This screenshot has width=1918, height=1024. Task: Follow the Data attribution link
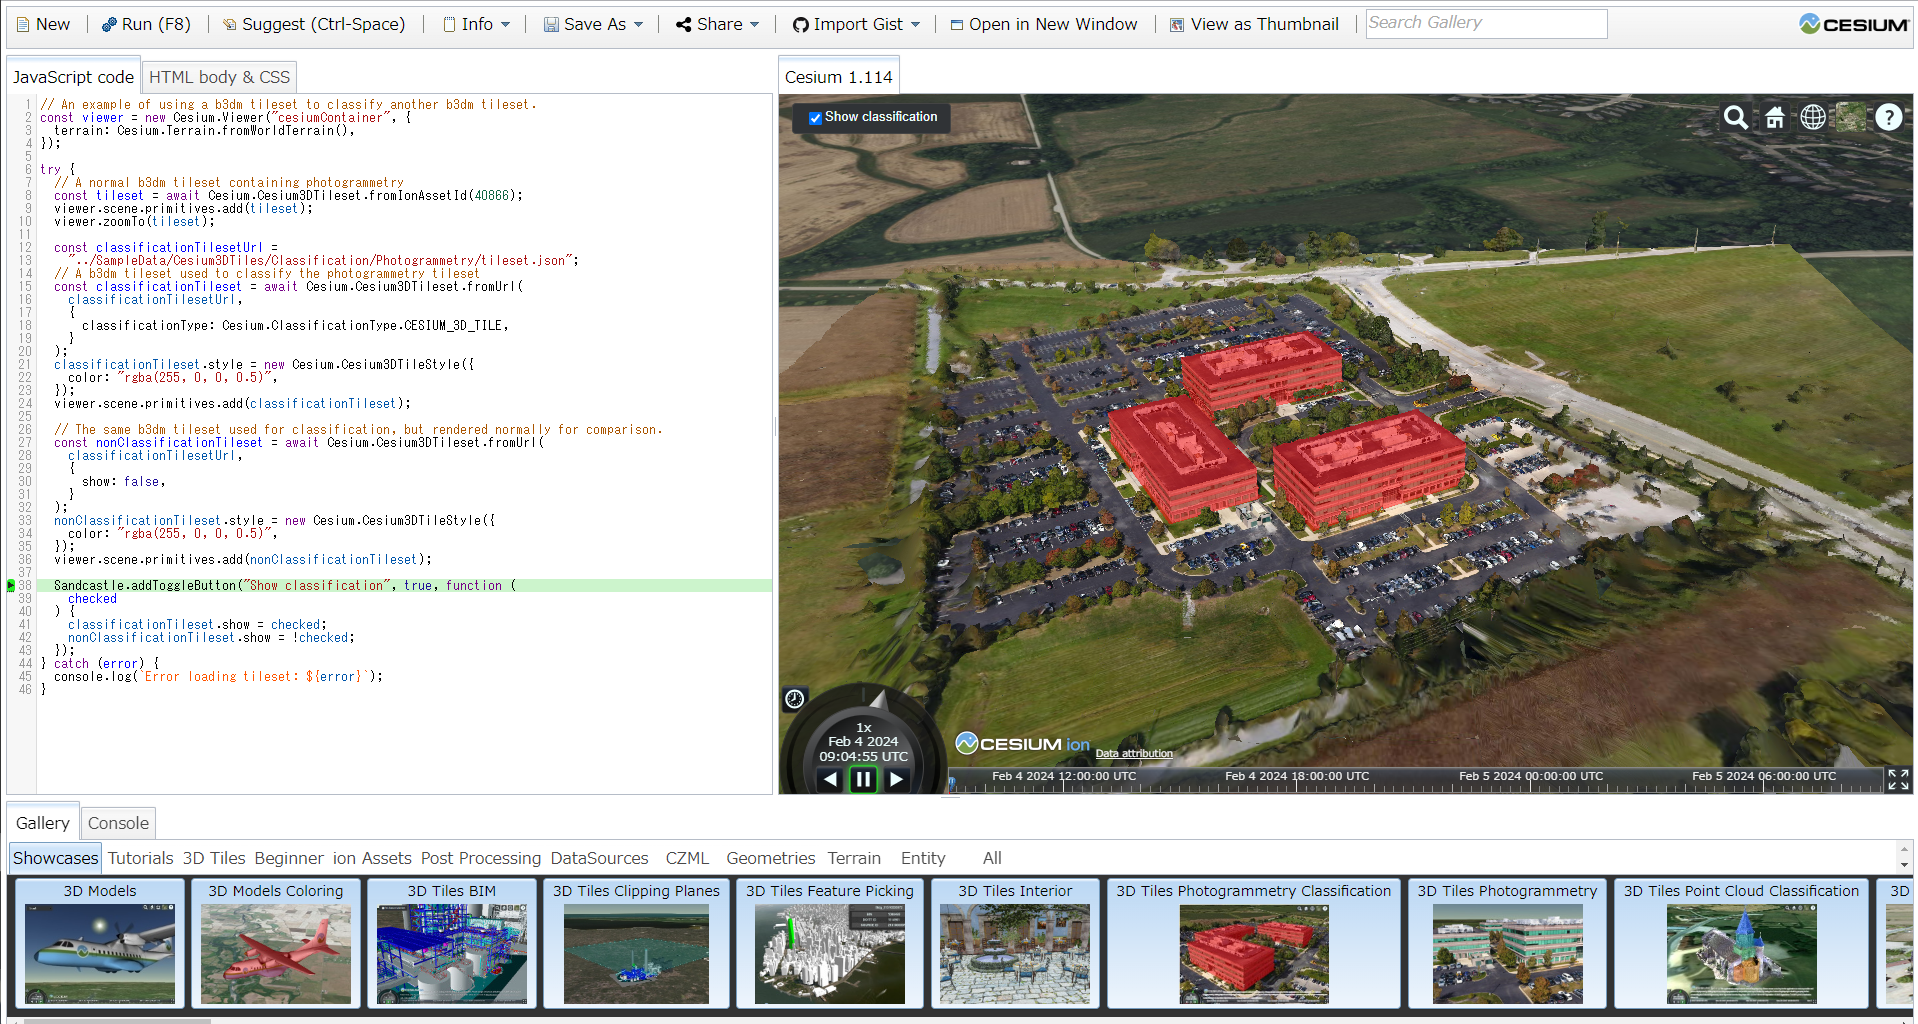click(x=1133, y=753)
